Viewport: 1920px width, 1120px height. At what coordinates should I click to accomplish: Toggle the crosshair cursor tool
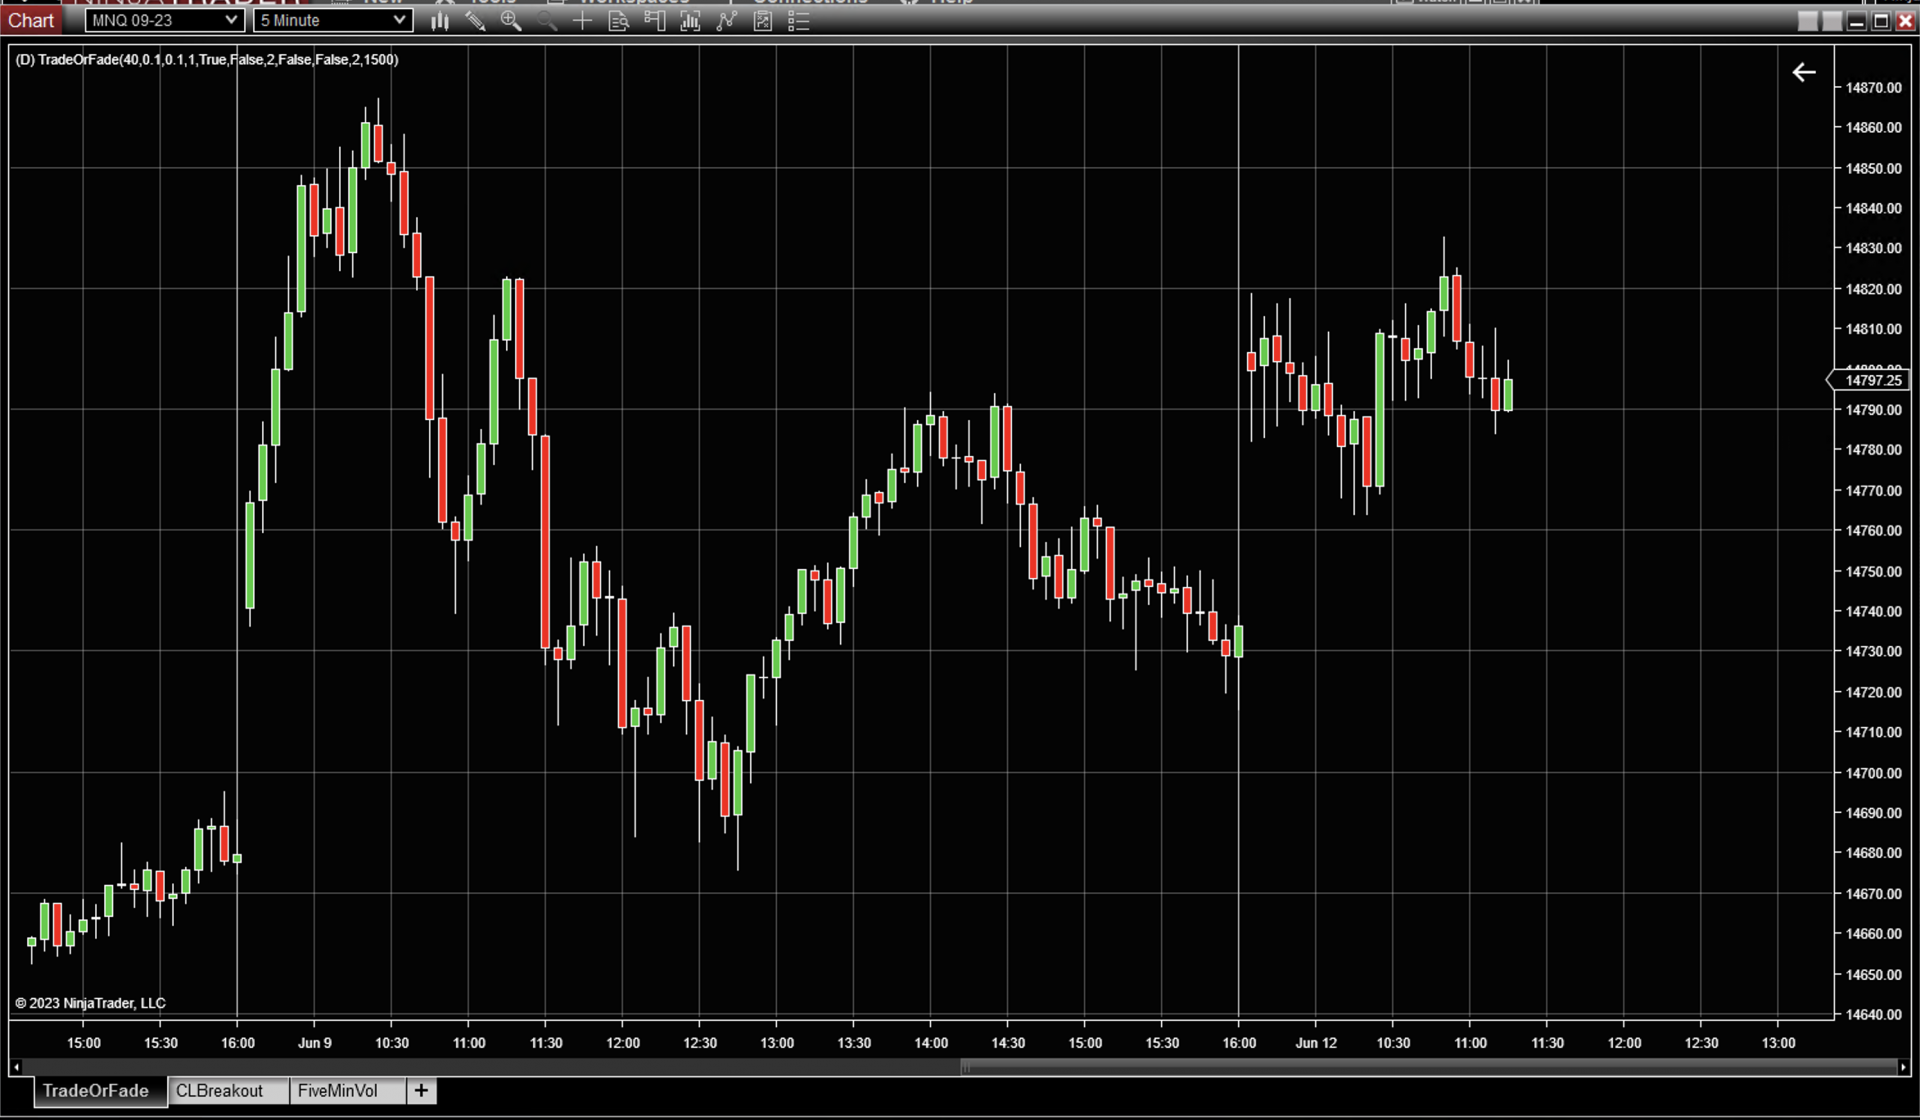point(582,21)
